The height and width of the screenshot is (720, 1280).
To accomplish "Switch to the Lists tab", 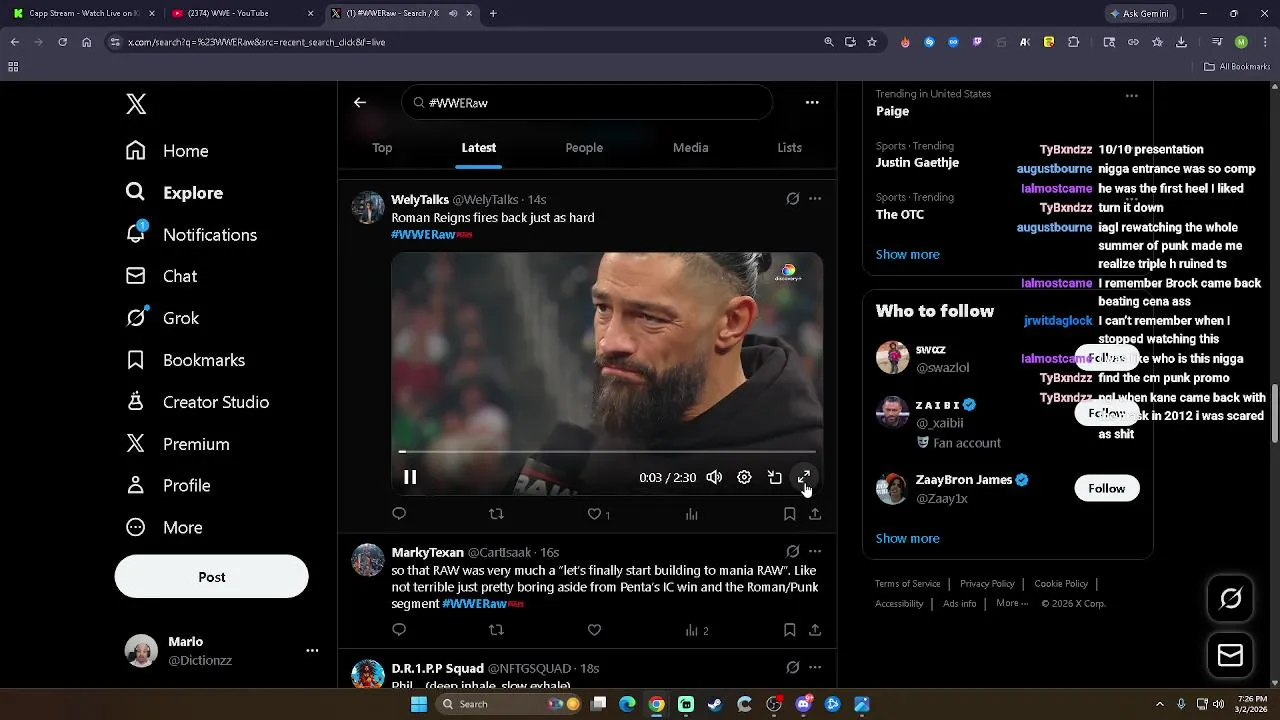I will (x=789, y=148).
